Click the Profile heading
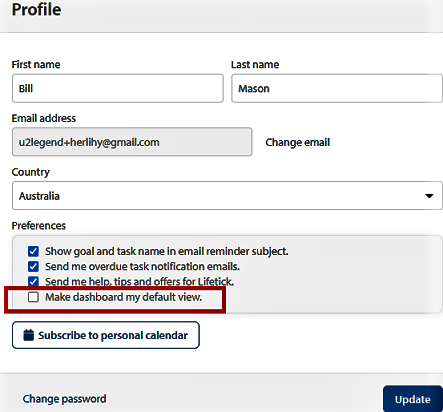443x412 pixels. click(x=36, y=9)
